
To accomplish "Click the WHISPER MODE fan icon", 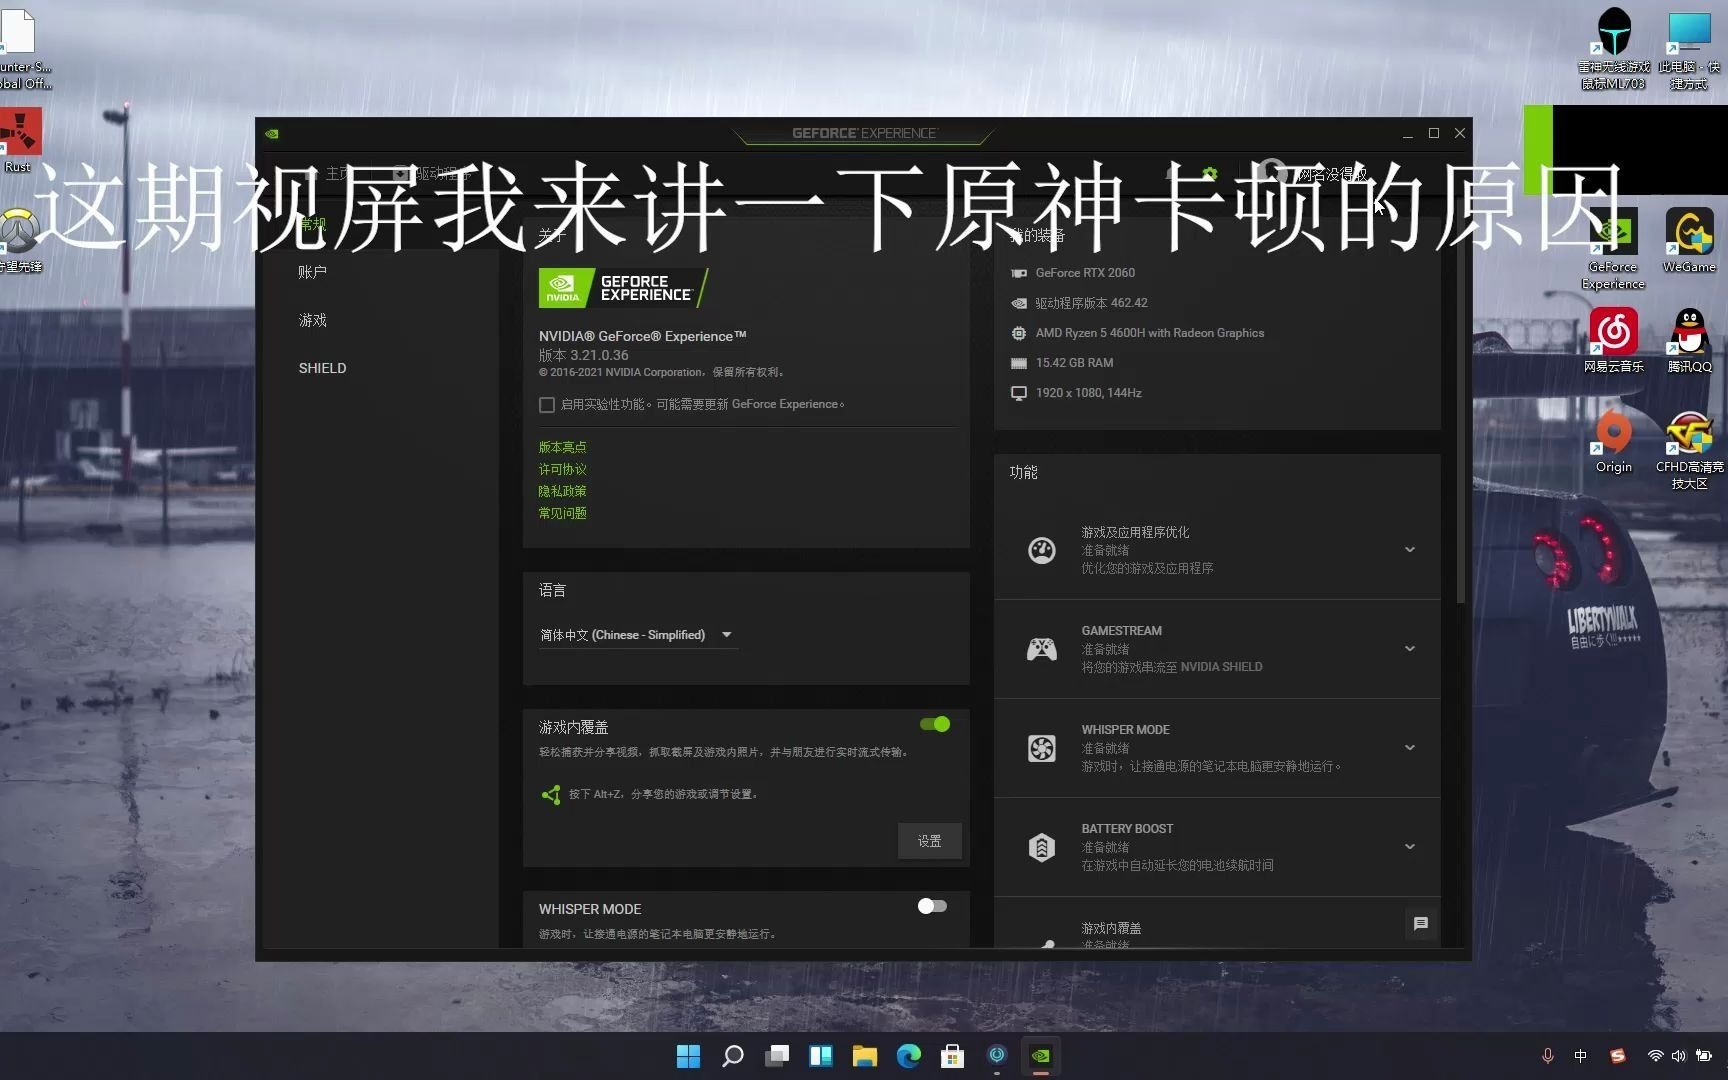I will pos(1042,748).
